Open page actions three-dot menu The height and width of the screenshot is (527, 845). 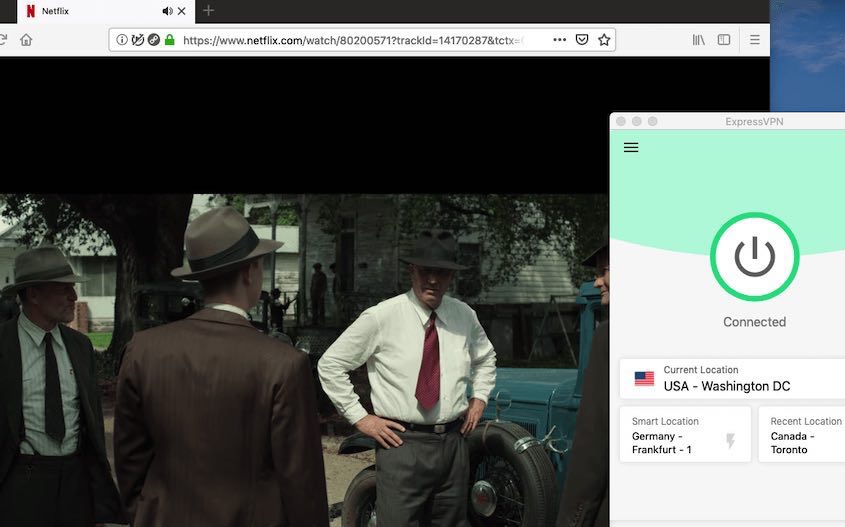tap(559, 40)
